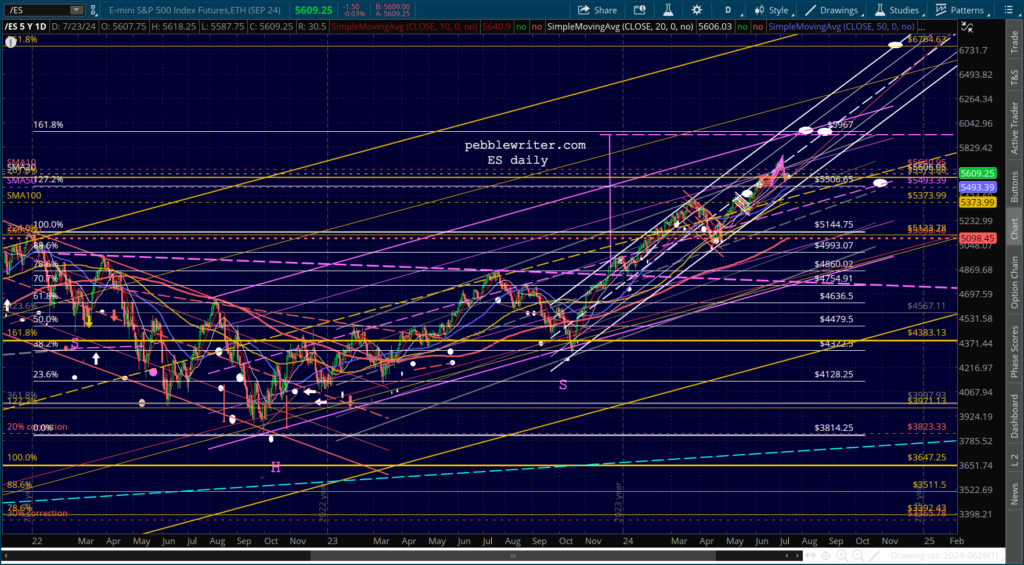The width and height of the screenshot is (1024, 565).
Task: Open the Patterns chart icon menu
Action: [941, 10]
